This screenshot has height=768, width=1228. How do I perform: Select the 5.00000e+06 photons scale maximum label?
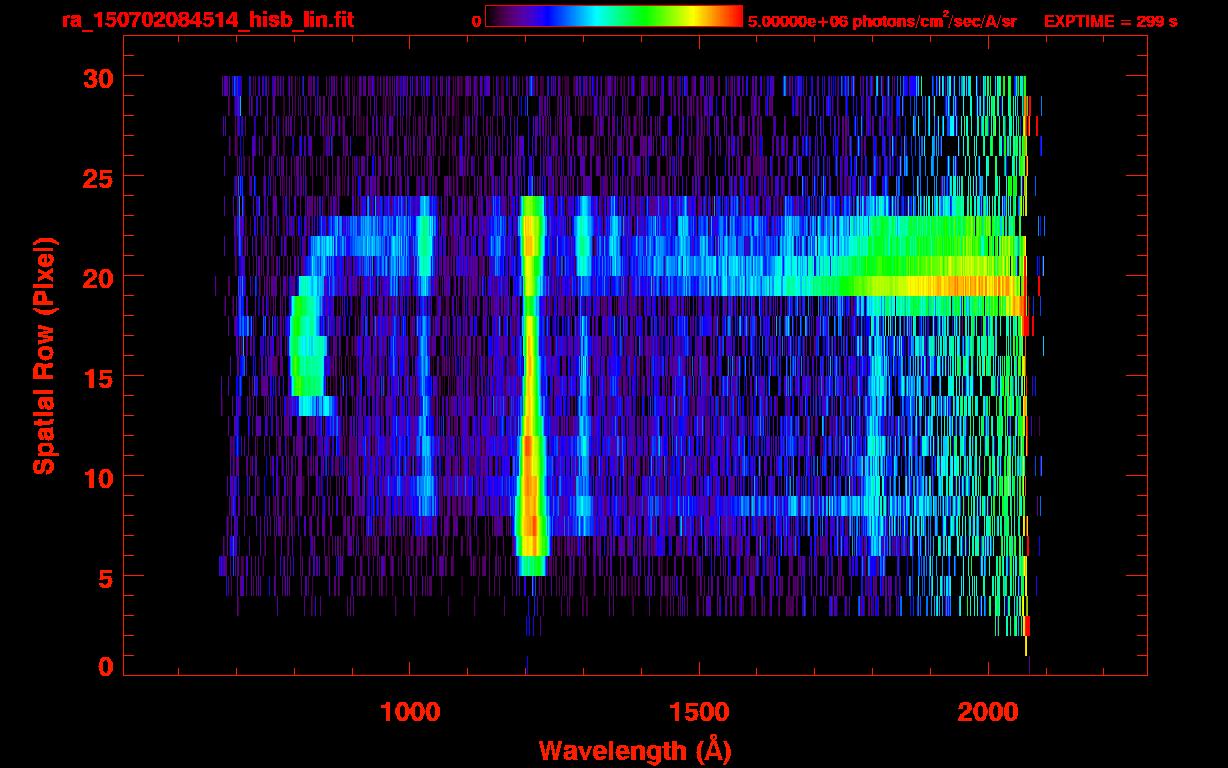882,21
